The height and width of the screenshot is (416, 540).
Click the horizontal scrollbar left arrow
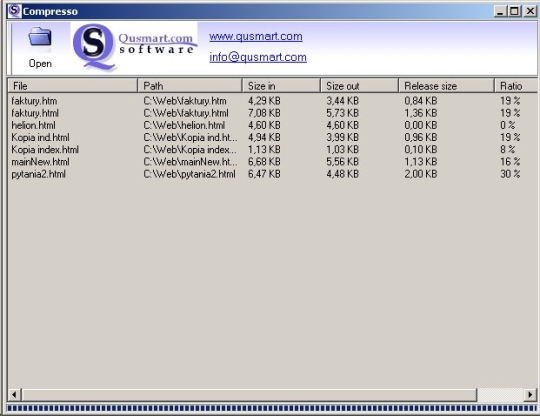tap(14, 395)
